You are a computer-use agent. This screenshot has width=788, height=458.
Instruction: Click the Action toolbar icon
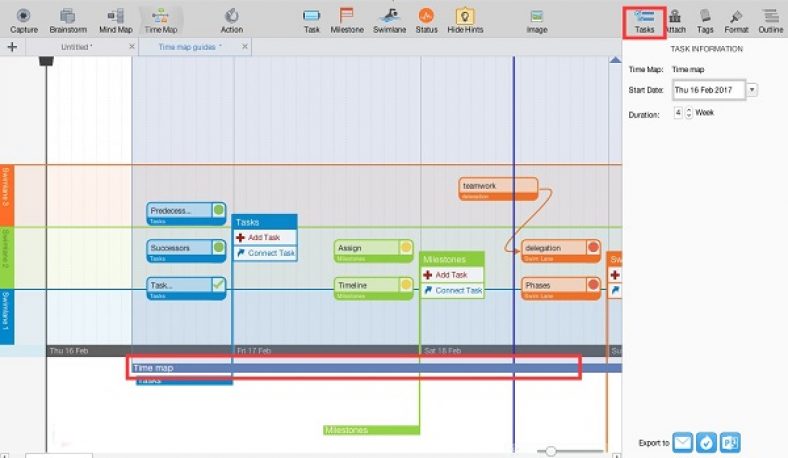pyautogui.click(x=232, y=21)
